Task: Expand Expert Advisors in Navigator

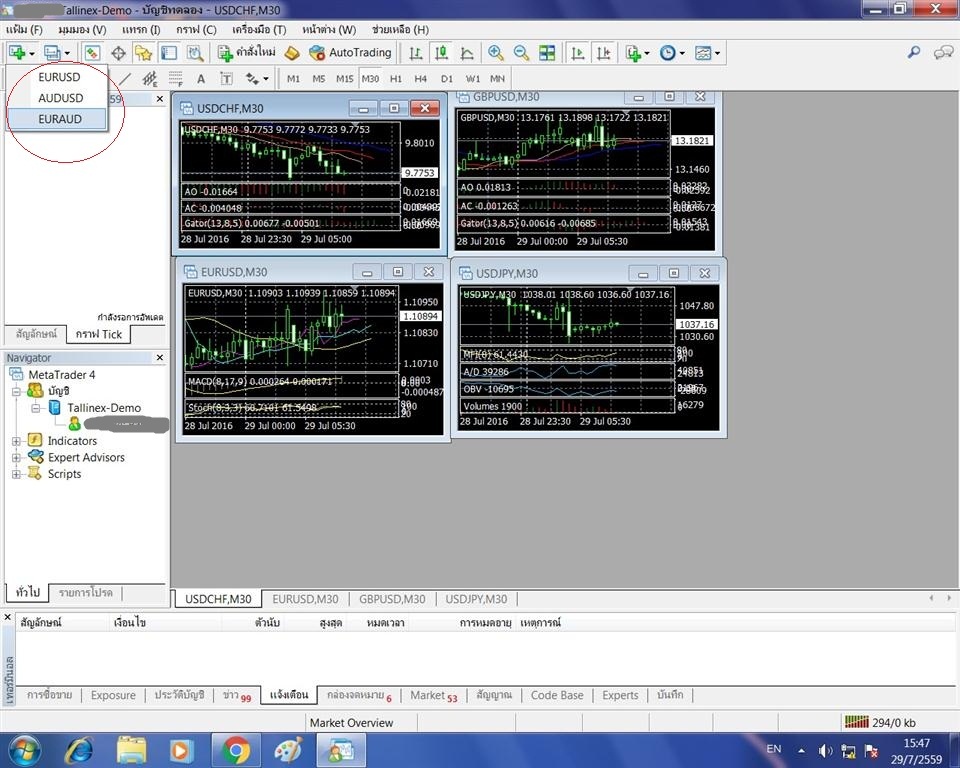Action: [x=16, y=458]
